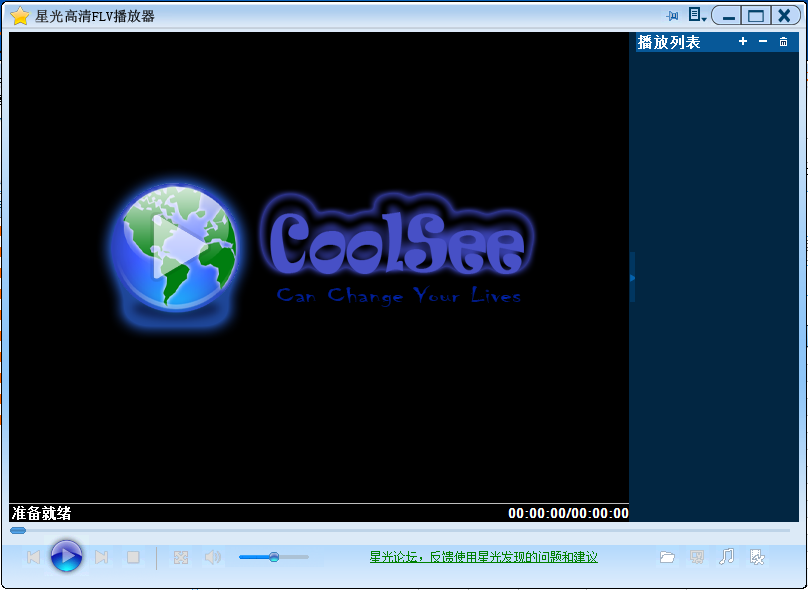Mute audio with the speaker icon
The height and width of the screenshot is (590, 808).
[213, 557]
